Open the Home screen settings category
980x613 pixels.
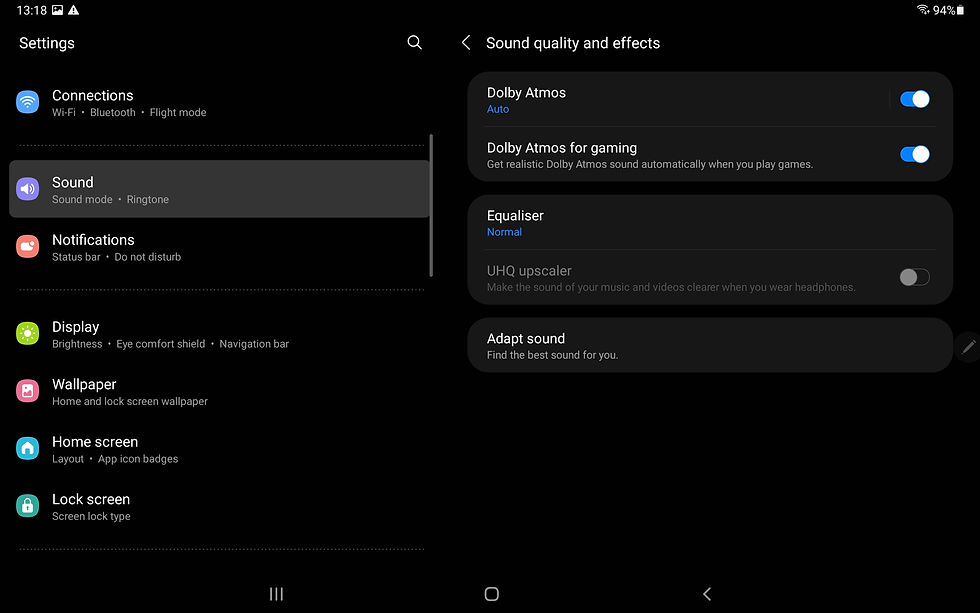[219, 449]
